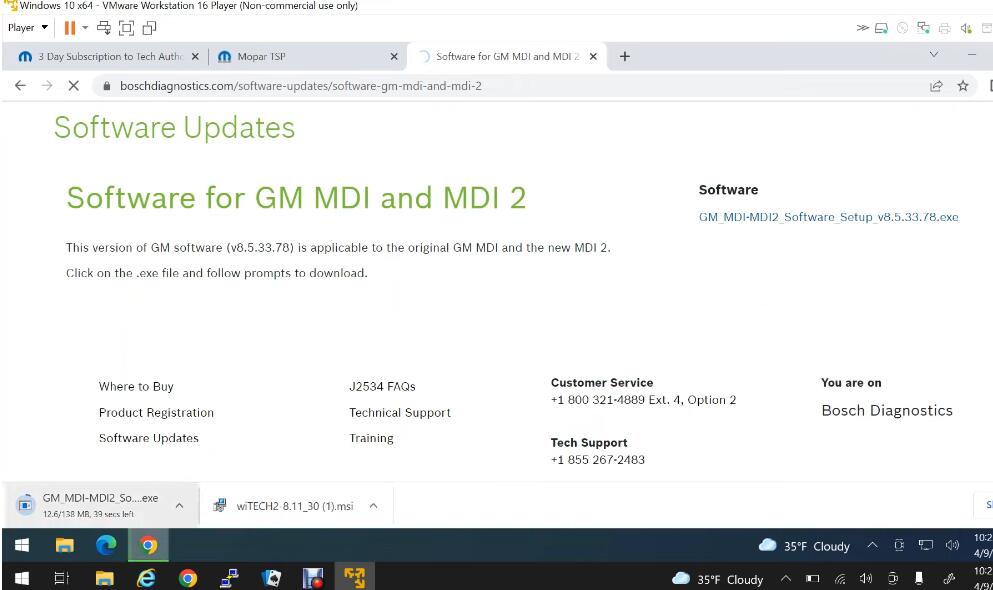Image resolution: width=993 pixels, height=590 pixels.
Task: Go back to the previous page in Chrome
Action: [20, 85]
